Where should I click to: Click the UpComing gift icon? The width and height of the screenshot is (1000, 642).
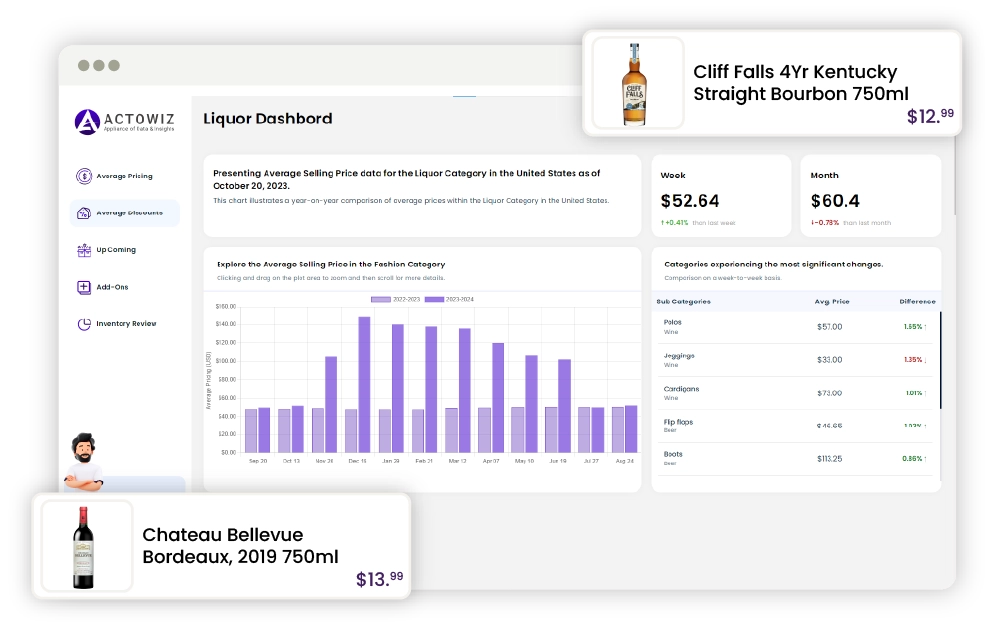[x=84, y=250]
